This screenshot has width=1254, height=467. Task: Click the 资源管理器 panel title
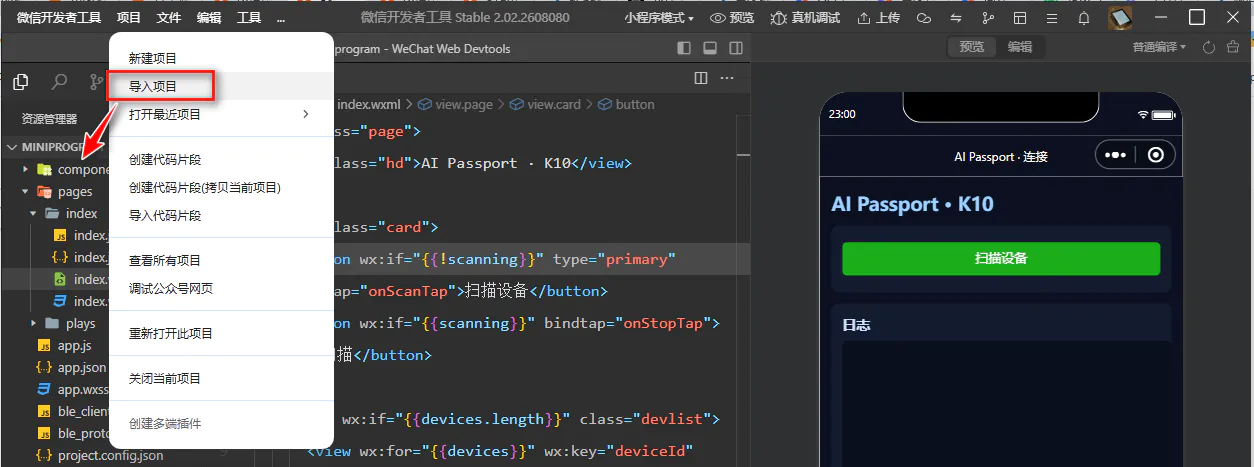(50, 119)
